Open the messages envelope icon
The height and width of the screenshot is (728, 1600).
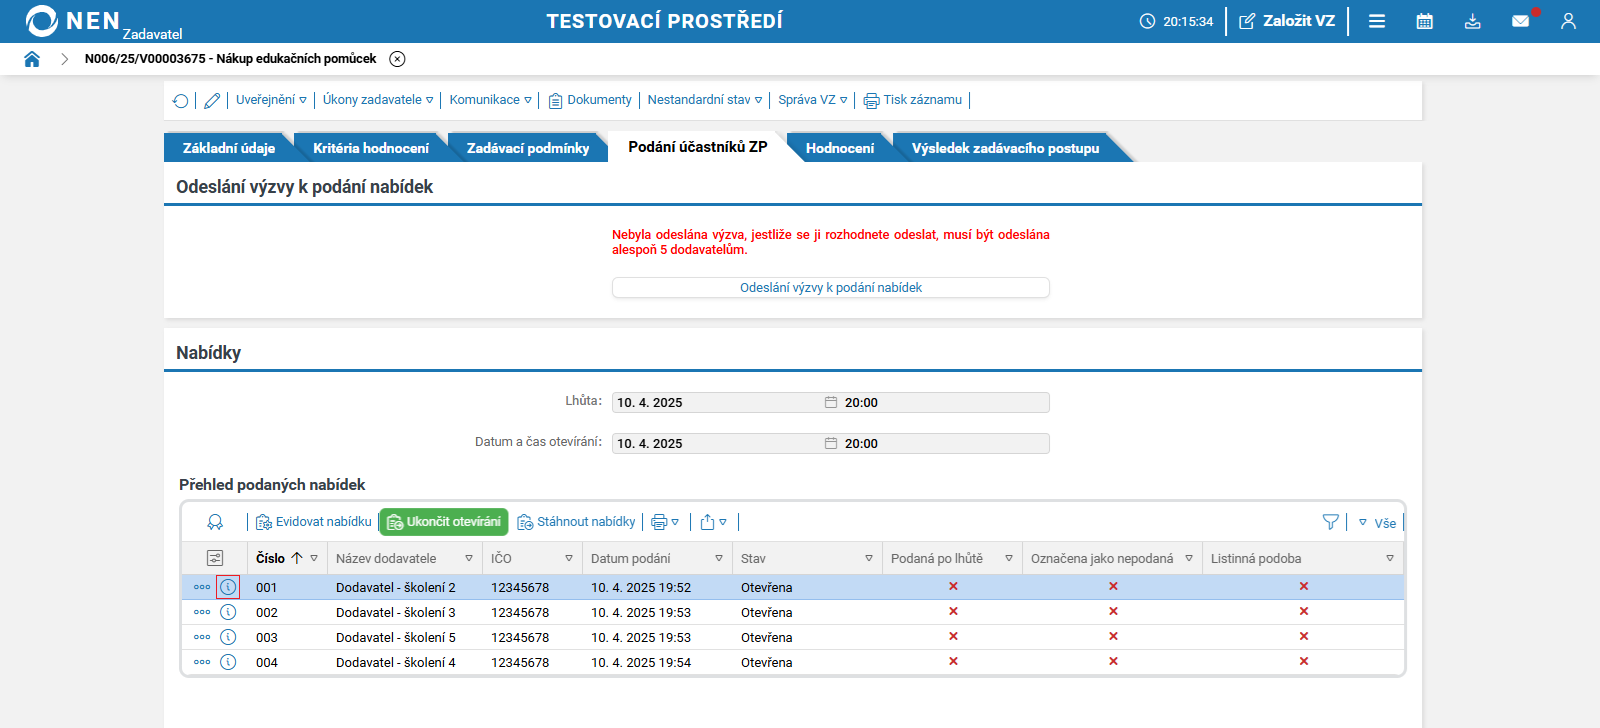[x=1520, y=21]
